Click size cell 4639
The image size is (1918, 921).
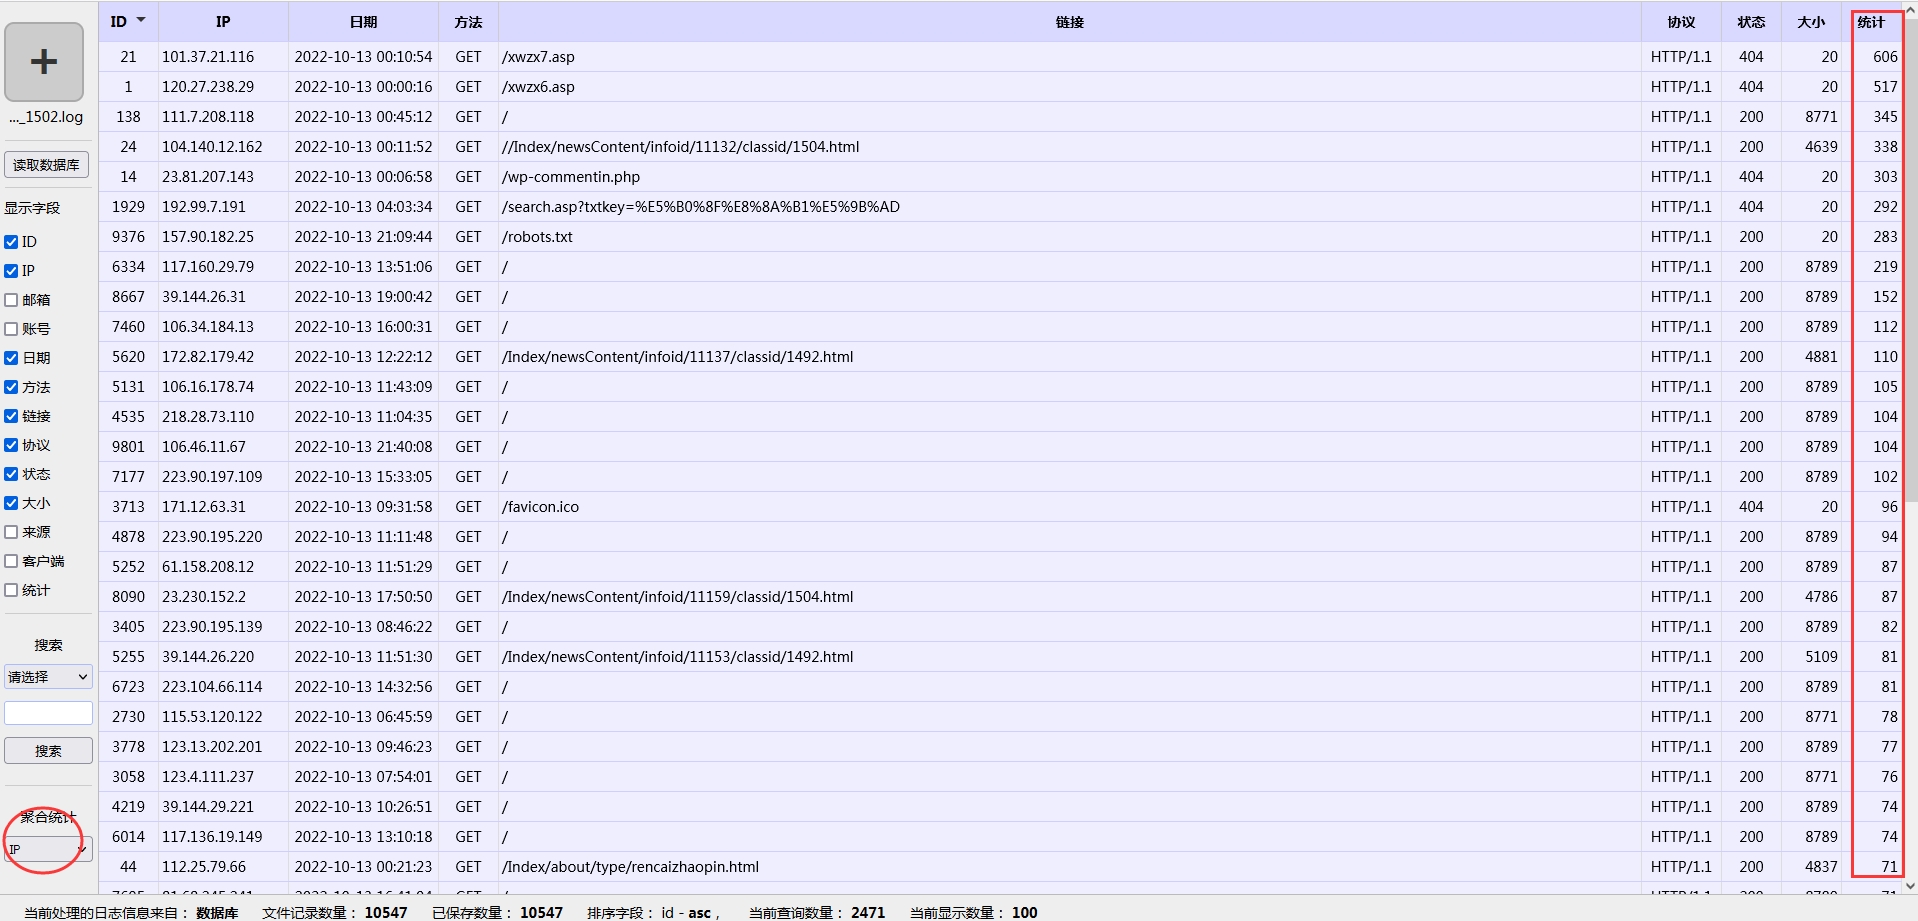click(x=1821, y=147)
